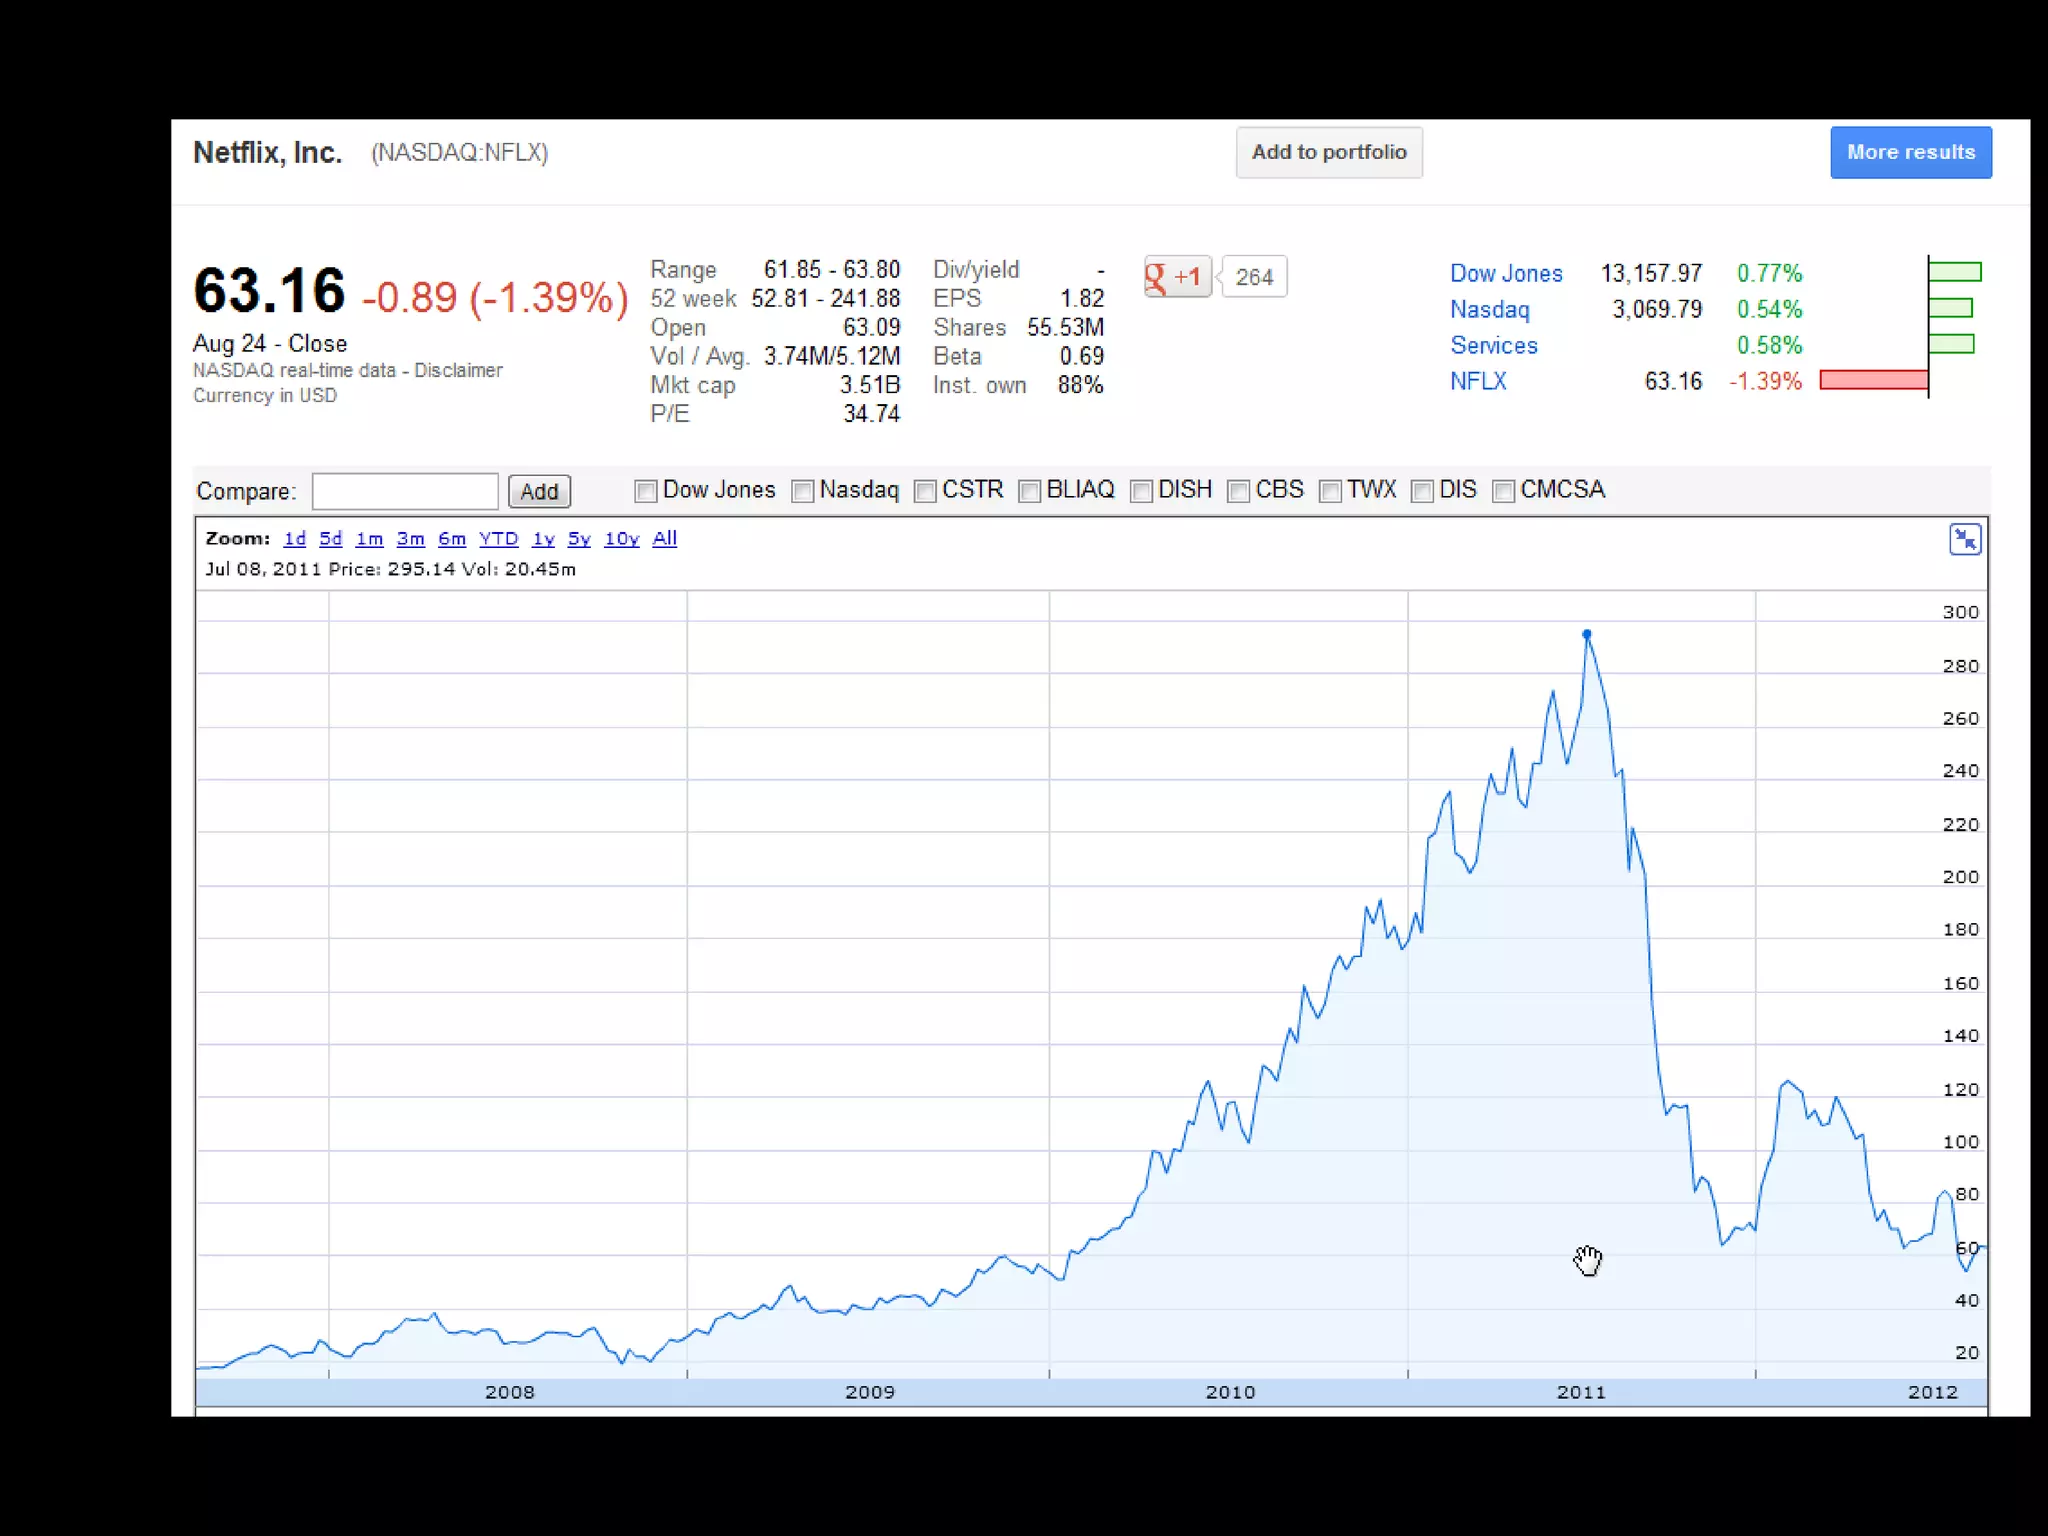Toggle the DISH comparison checkbox
Viewport: 2048px width, 1536px height.
(x=1141, y=491)
